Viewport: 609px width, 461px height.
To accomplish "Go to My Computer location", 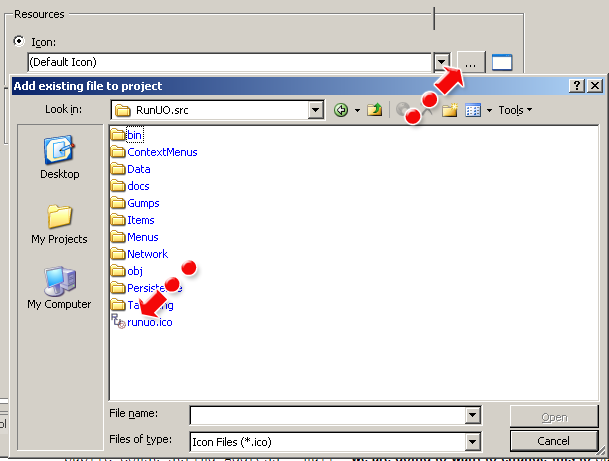I will pyautogui.click(x=59, y=288).
